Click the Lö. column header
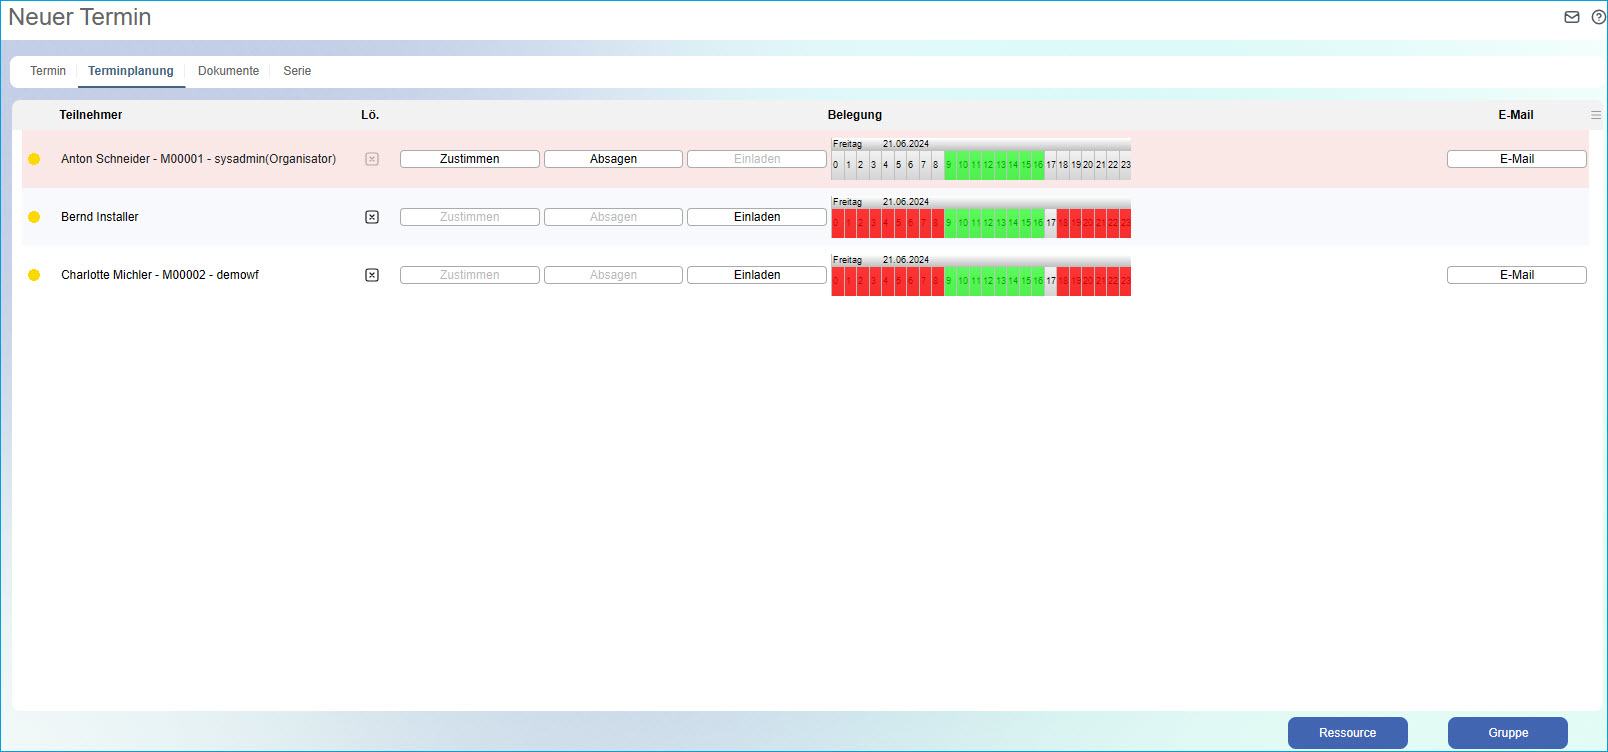Viewport: 1608px width, 752px height. tap(370, 115)
